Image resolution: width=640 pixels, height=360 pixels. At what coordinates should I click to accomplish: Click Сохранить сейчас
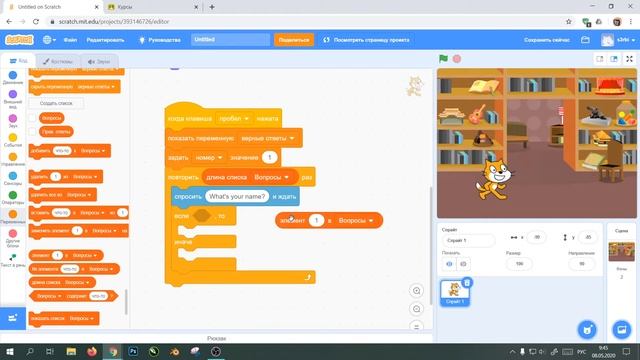tap(547, 40)
